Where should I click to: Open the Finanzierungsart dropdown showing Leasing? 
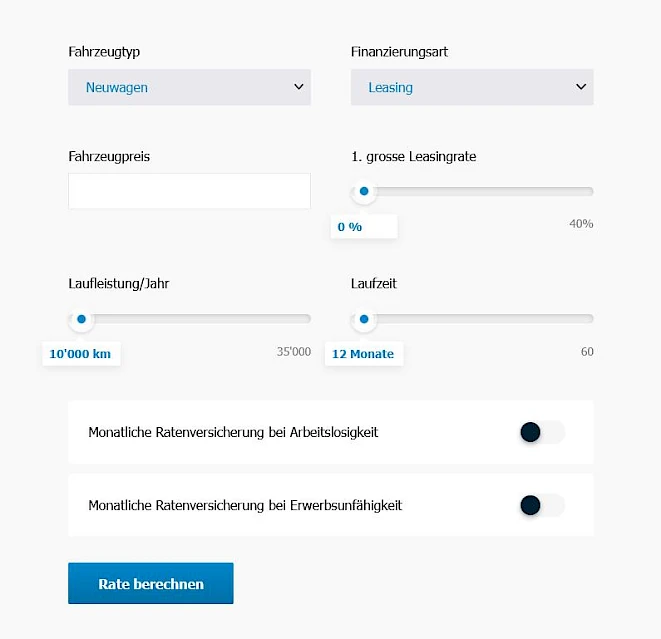coord(472,87)
